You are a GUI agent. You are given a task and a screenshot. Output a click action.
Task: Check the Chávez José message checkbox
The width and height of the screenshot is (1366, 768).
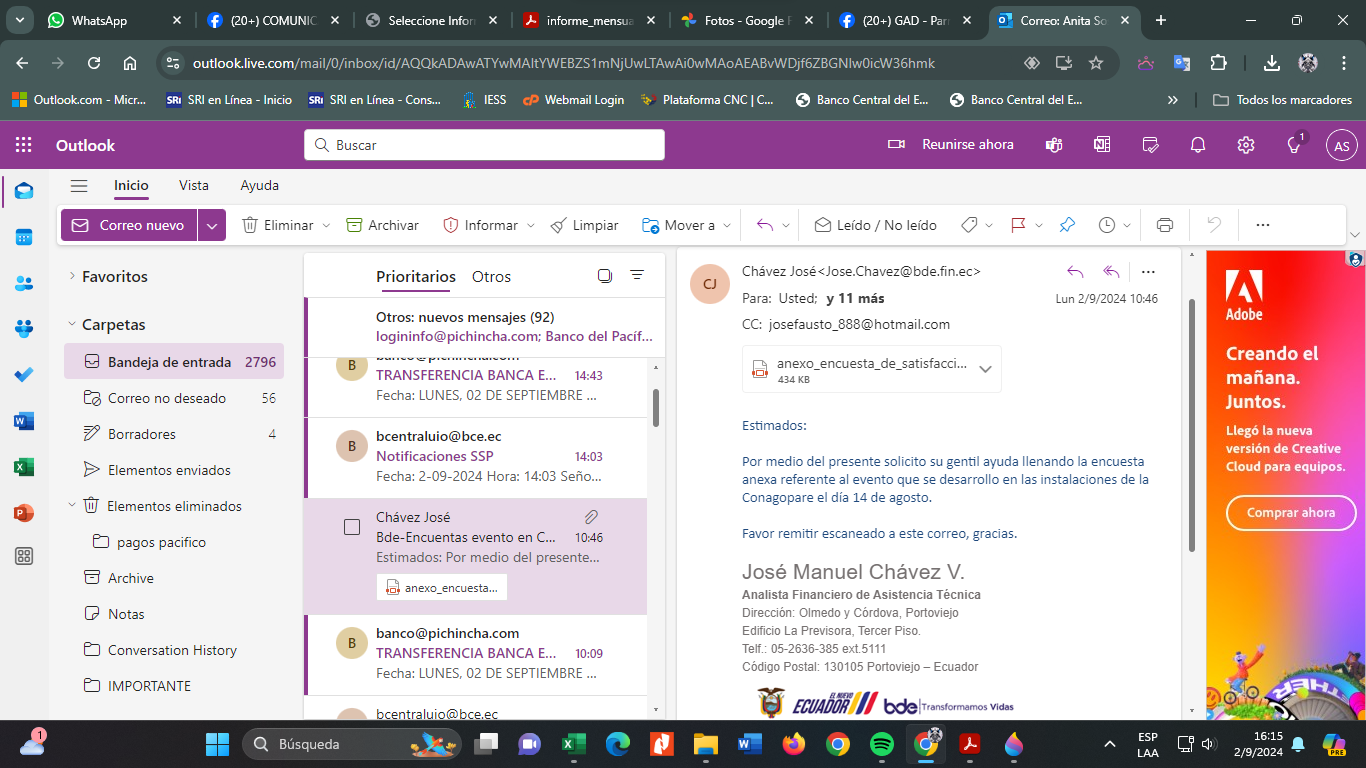pos(352,527)
